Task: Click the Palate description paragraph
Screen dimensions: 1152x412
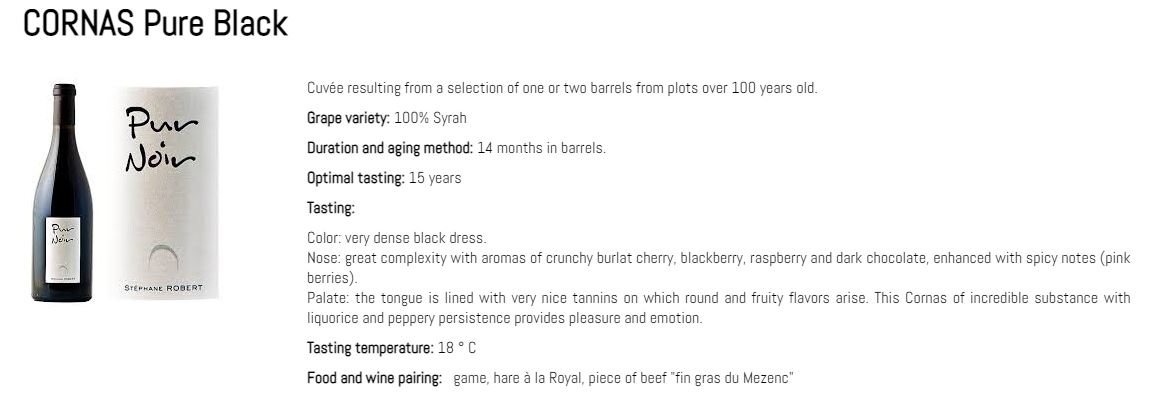Action: 719,308
